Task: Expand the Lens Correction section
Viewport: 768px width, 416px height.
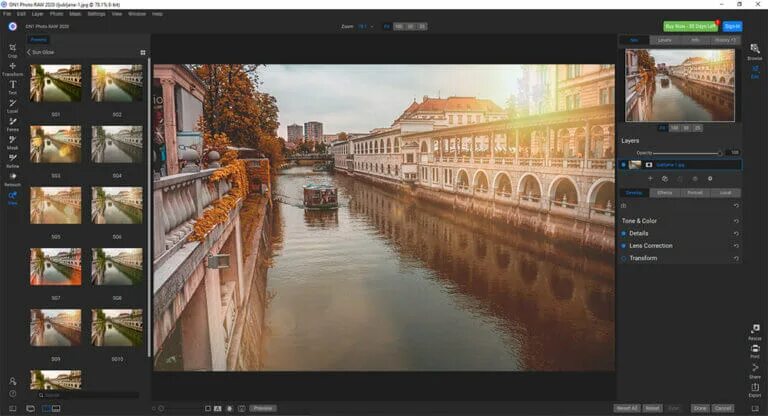Action: pyautogui.click(x=650, y=246)
